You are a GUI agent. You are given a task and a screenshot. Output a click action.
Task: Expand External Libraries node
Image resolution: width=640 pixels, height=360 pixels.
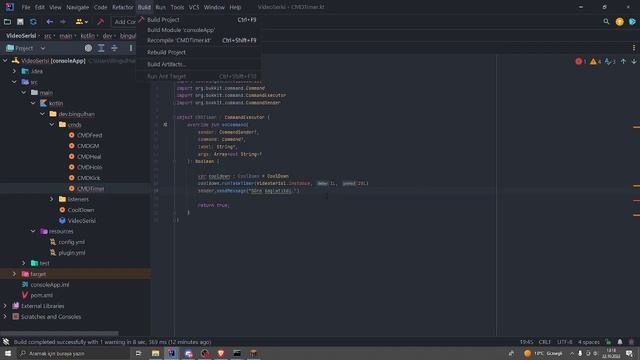click(x=5, y=306)
